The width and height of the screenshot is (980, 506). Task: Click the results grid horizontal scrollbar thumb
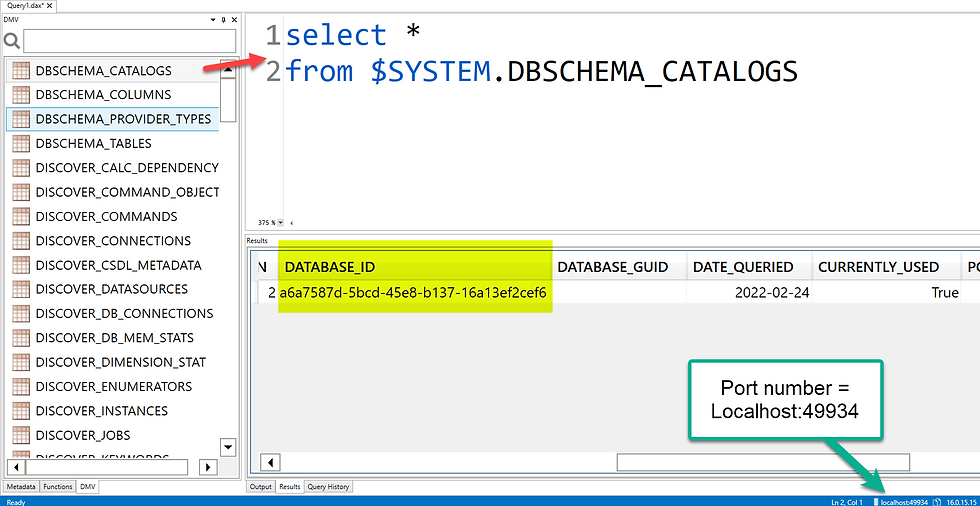click(x=763, y=462)
